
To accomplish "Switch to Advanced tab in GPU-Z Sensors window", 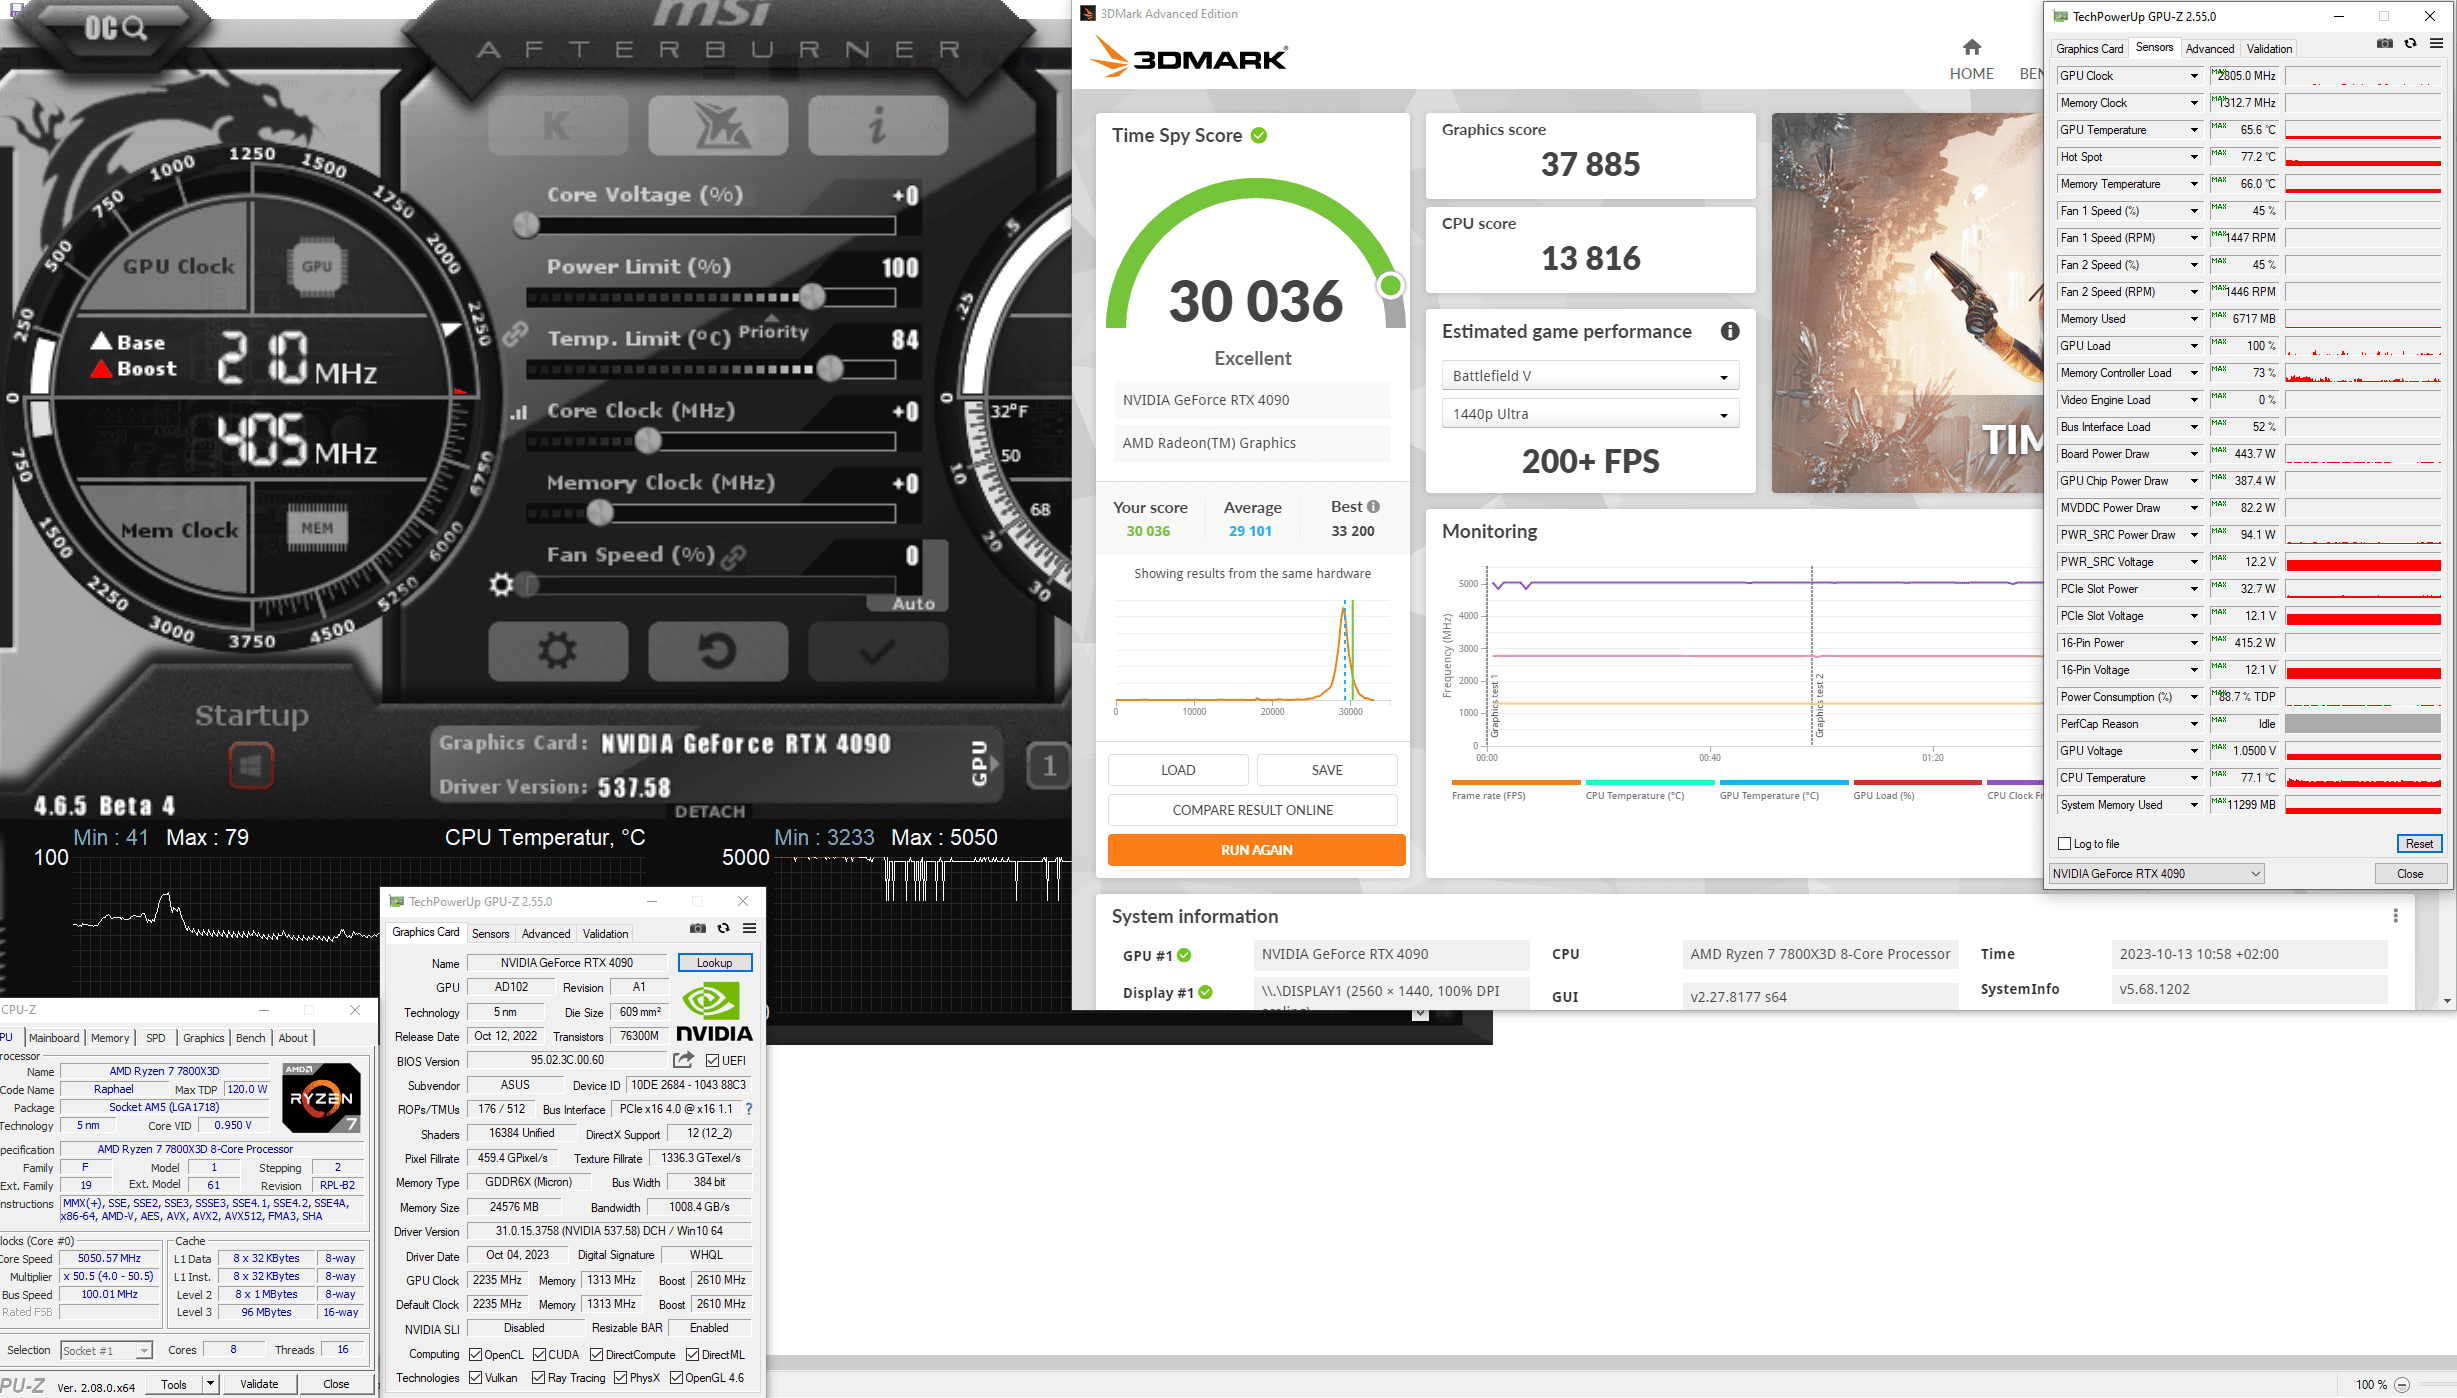I will tap(2209, 48).
